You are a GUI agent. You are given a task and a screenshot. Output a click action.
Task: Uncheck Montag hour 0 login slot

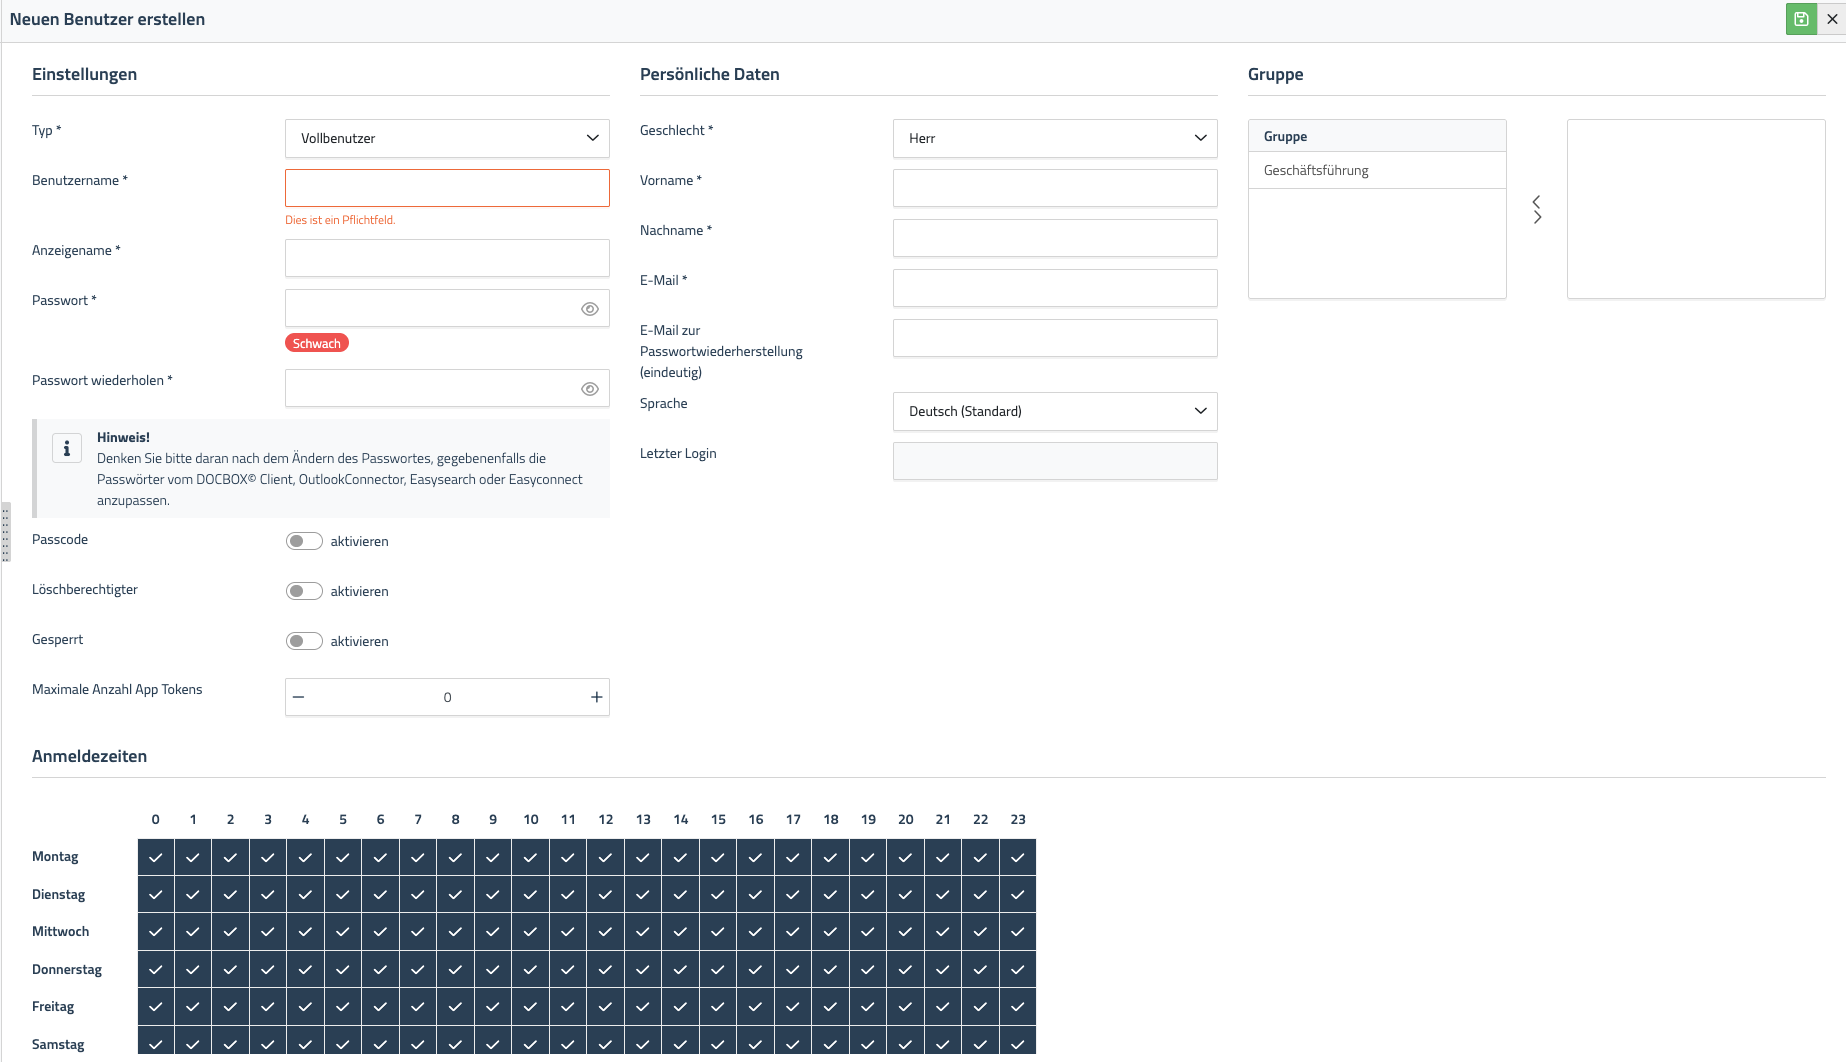[x=156, y=857]
